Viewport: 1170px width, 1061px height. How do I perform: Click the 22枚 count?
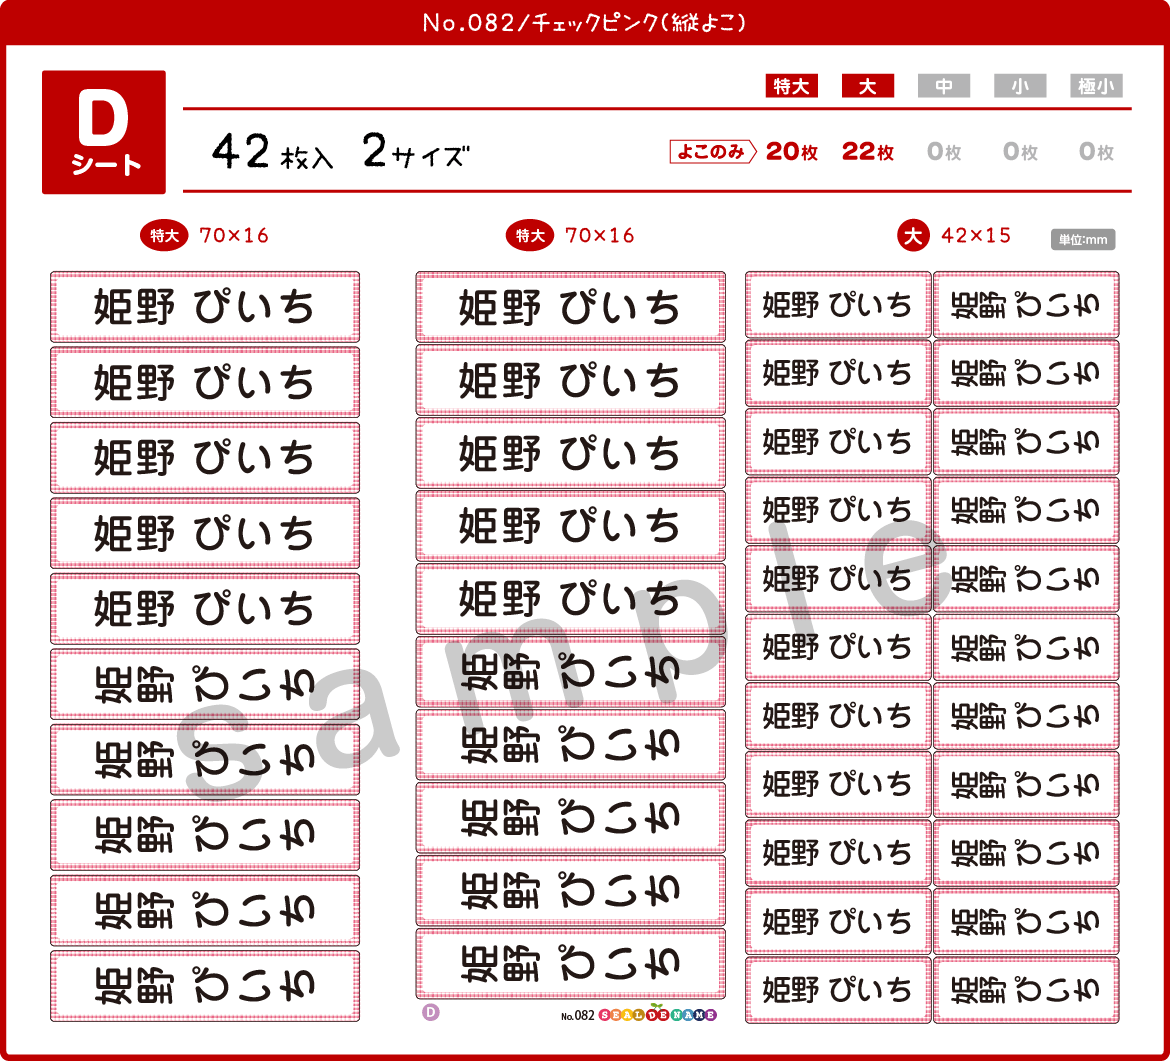(x=868, y=151)
